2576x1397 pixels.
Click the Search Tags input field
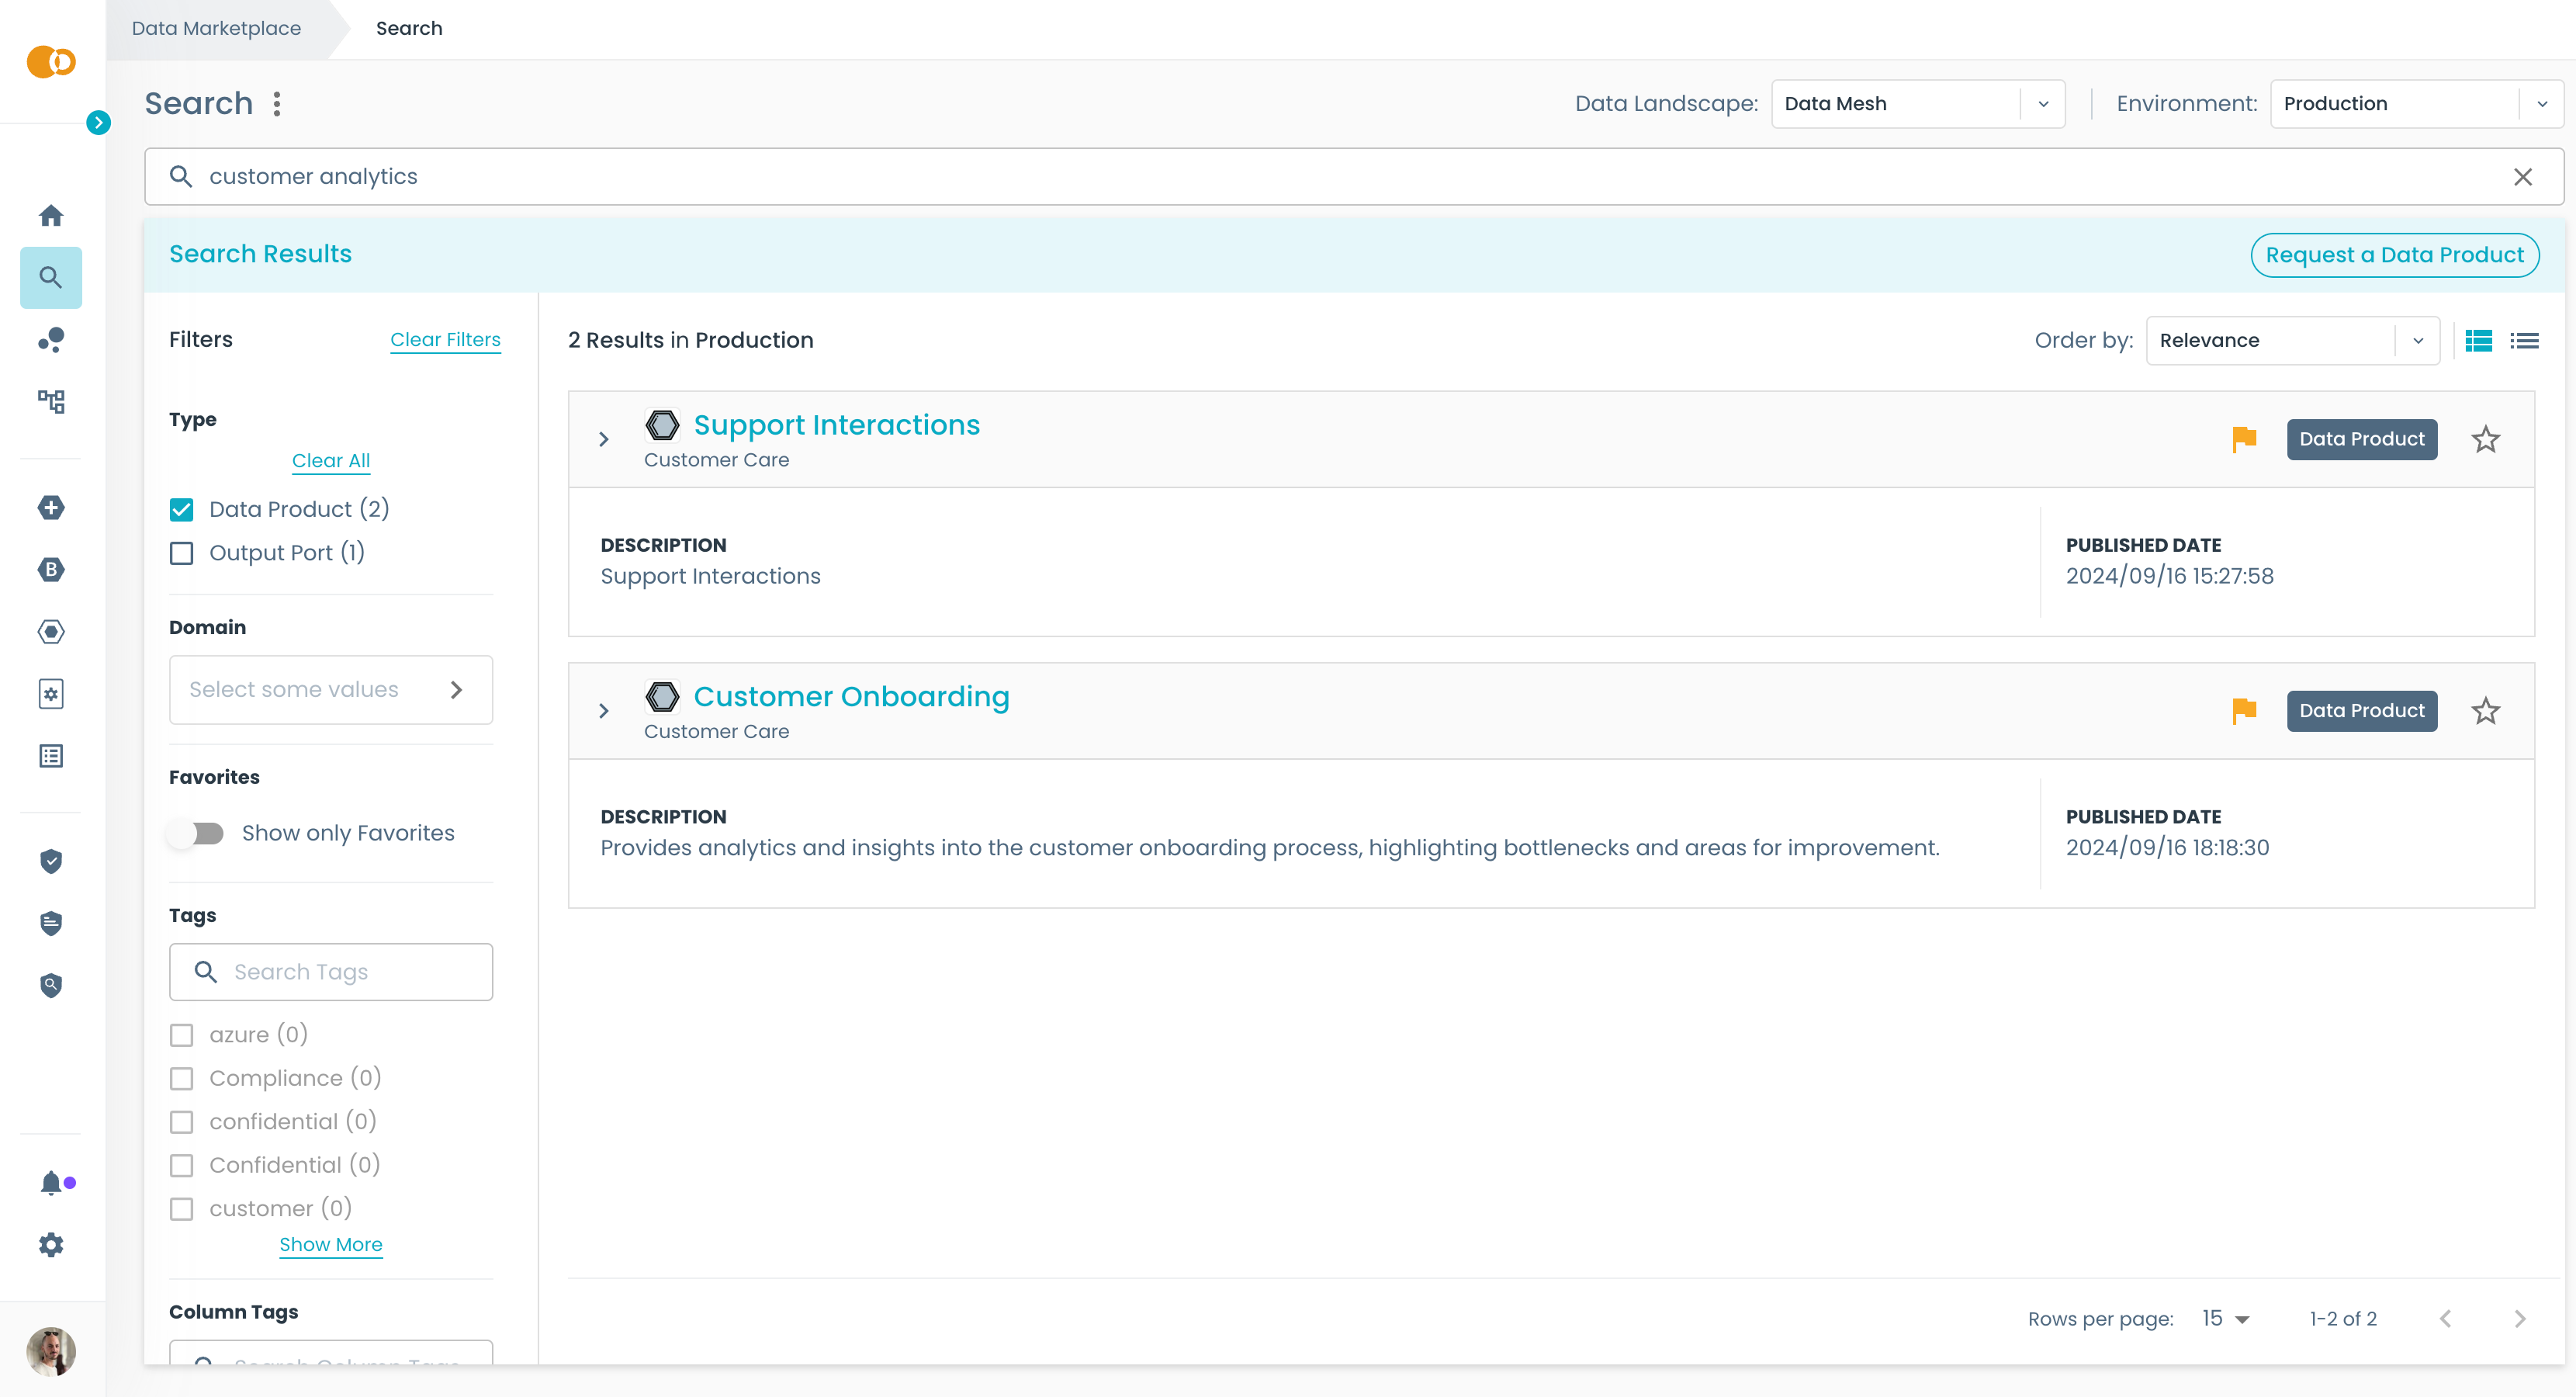coord(345,972)
